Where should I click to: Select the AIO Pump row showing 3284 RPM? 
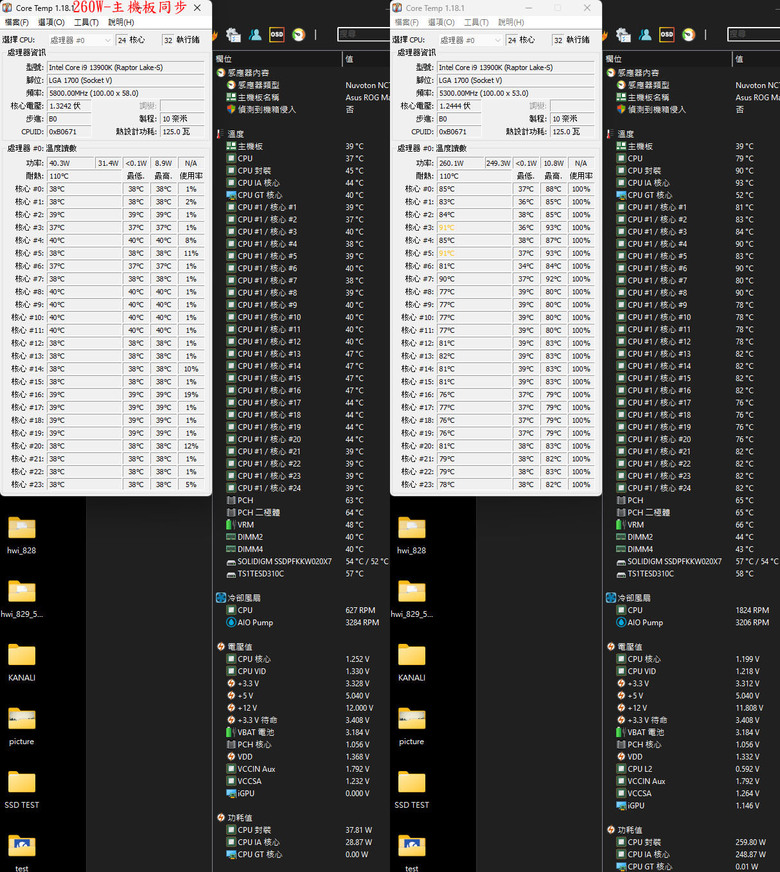tap(303, 622)
